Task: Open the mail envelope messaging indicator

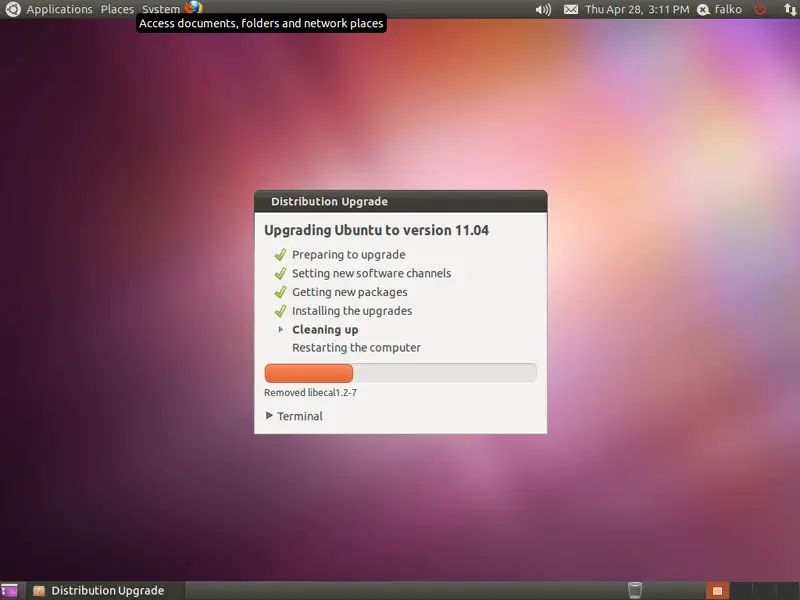Action: tap(570, 9)
